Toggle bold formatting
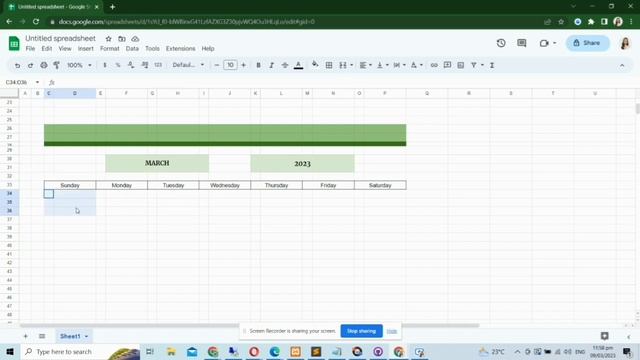640x360 pixels. tap(258, 65)
